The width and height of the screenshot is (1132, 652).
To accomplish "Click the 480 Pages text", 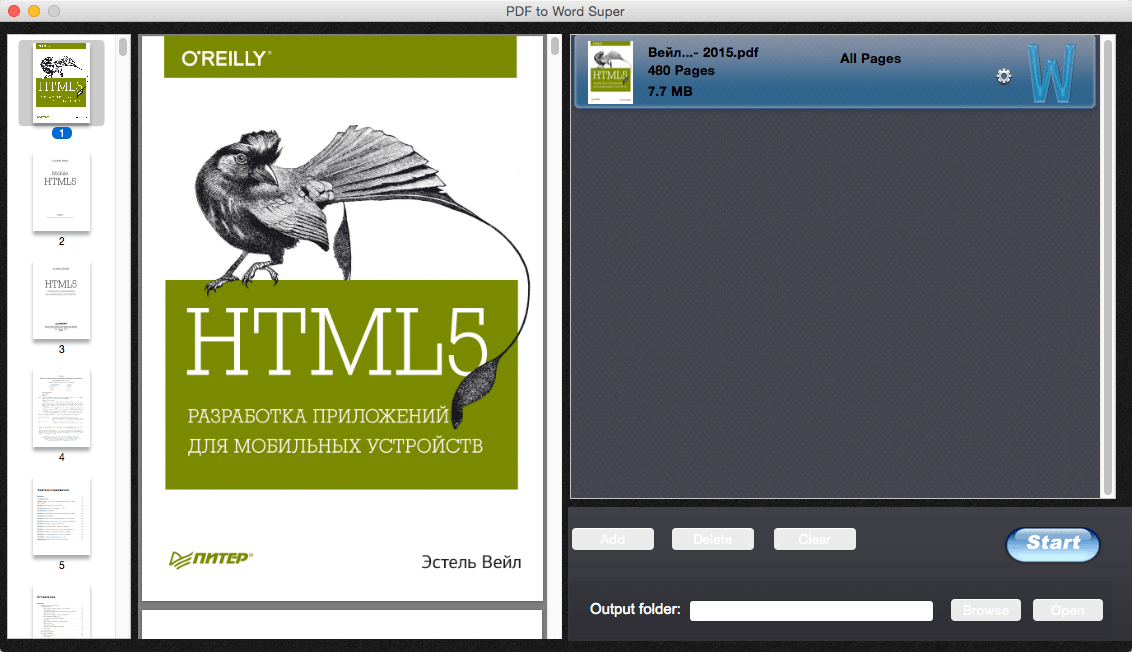I will tap(681, 71).
